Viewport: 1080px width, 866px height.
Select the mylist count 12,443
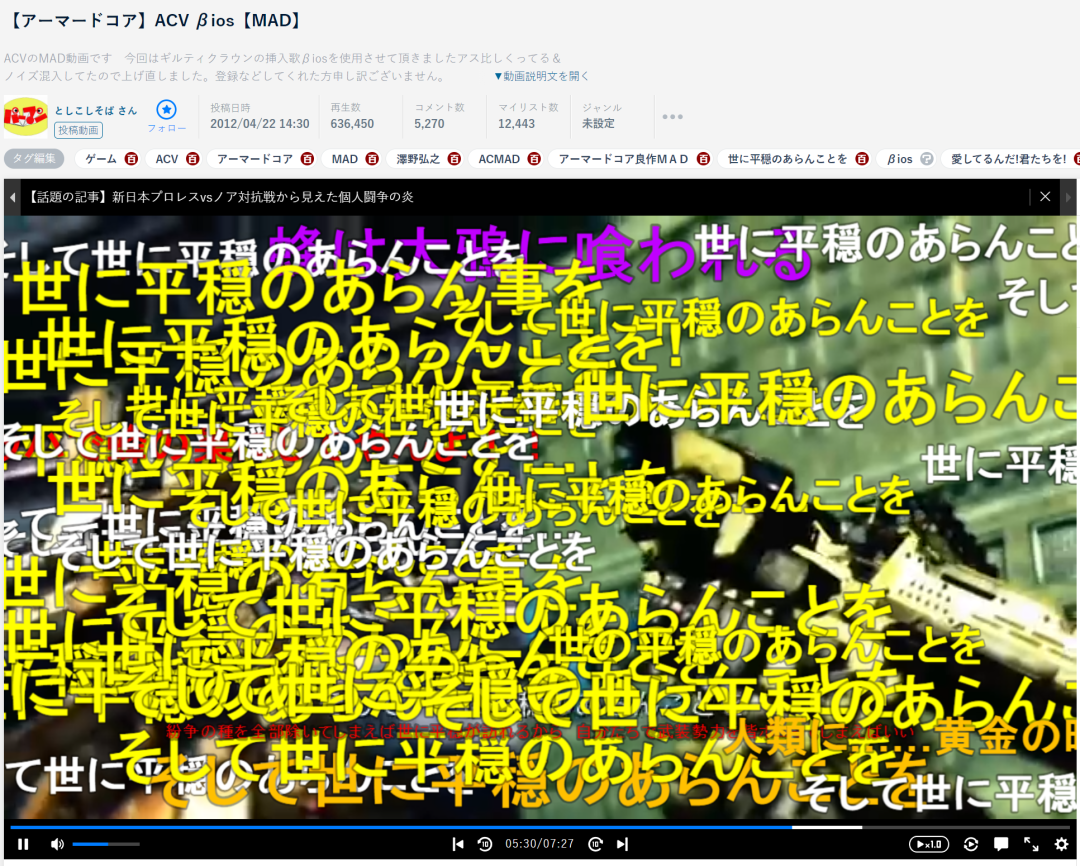[517, 124]
